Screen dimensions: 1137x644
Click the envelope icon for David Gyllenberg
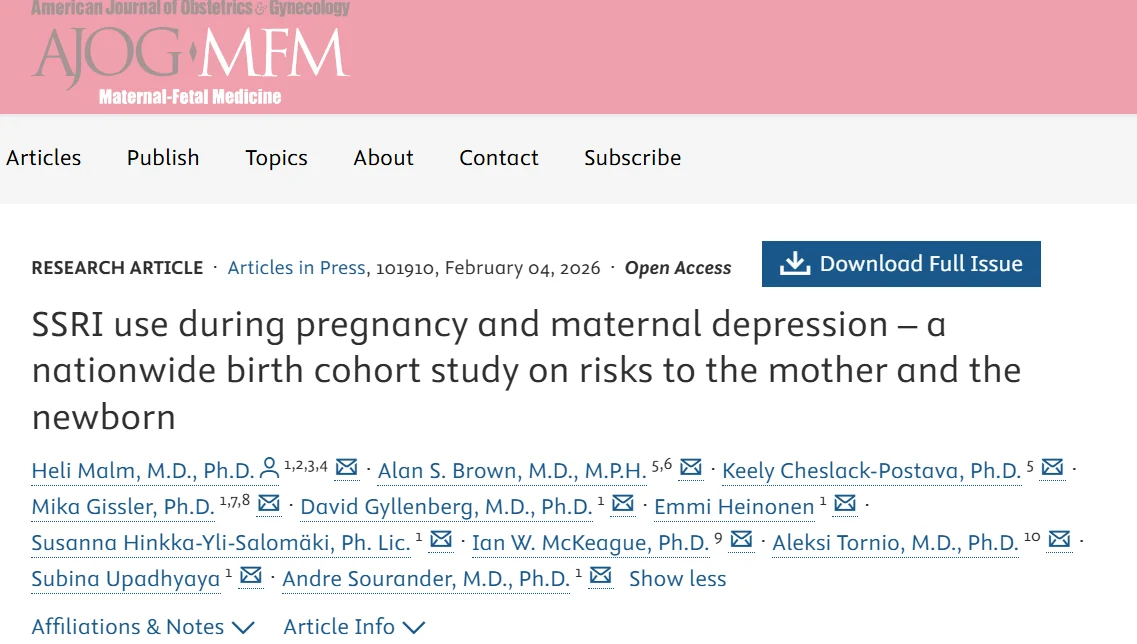click(x=623, y=503)
